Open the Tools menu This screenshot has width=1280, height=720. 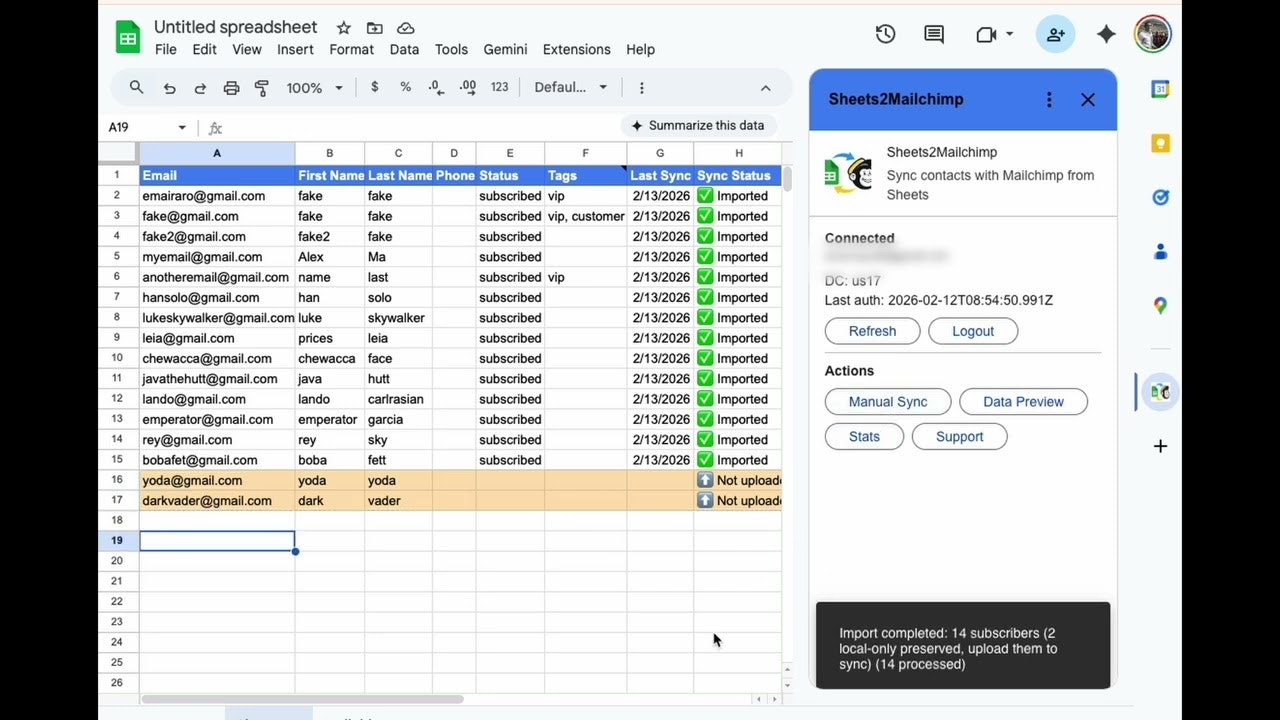(451, 49)
